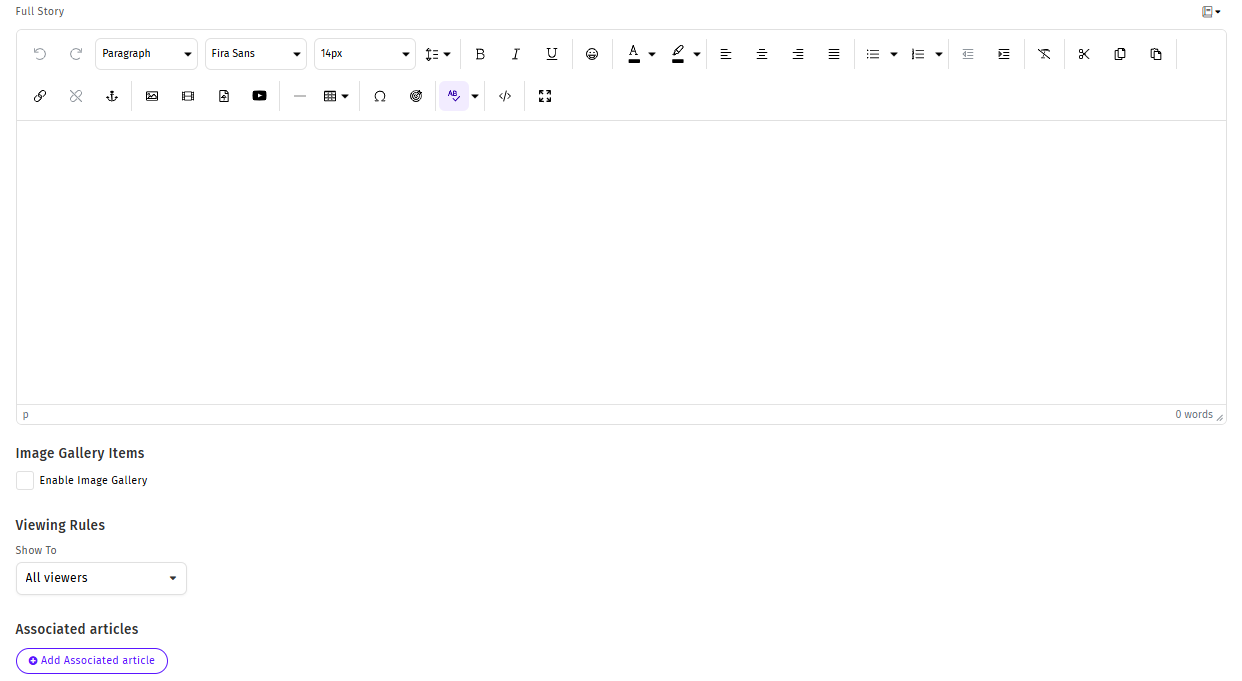Toggle the spellcheck button
The height and width of the screenshot is (681, 1242).
coord(454,96)
